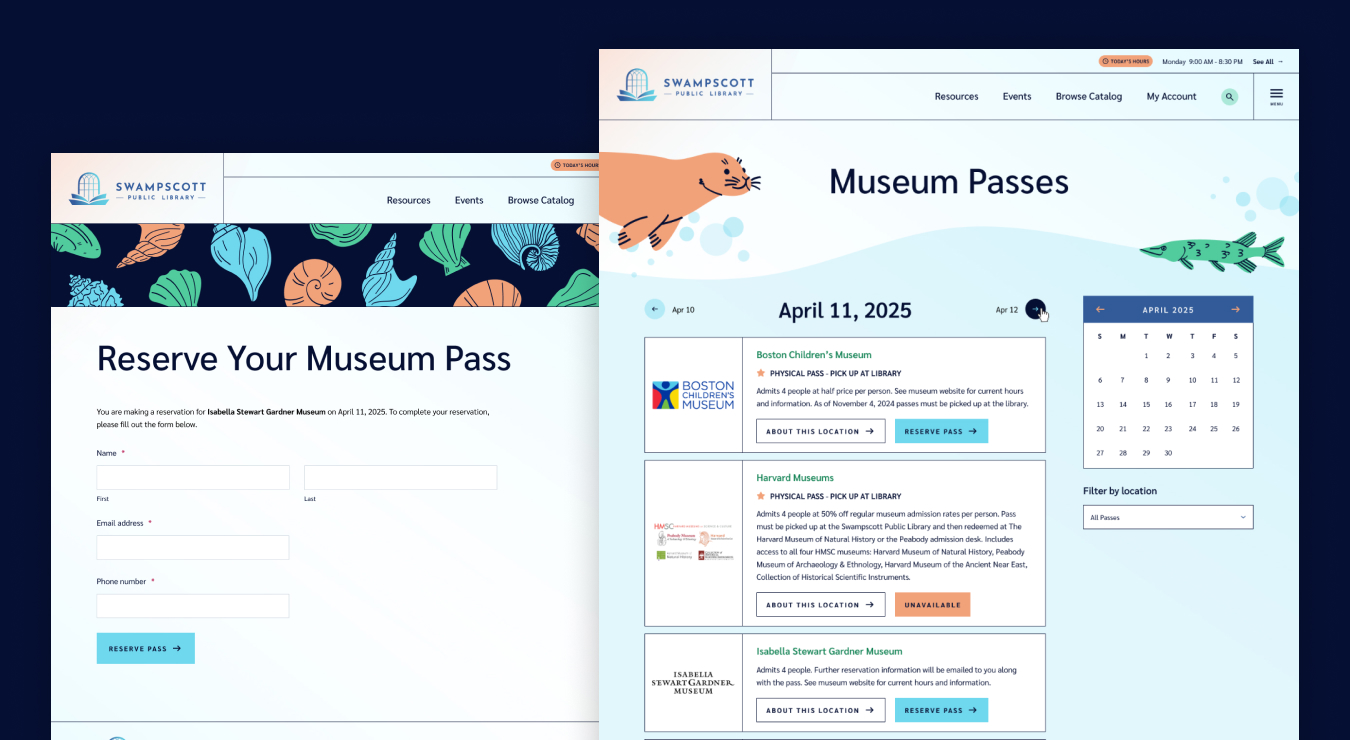Image resolution: width=1350 pixels, height=740 pixels.
Task: Select April 24 in the calendar
Action: pos(1192,428)
